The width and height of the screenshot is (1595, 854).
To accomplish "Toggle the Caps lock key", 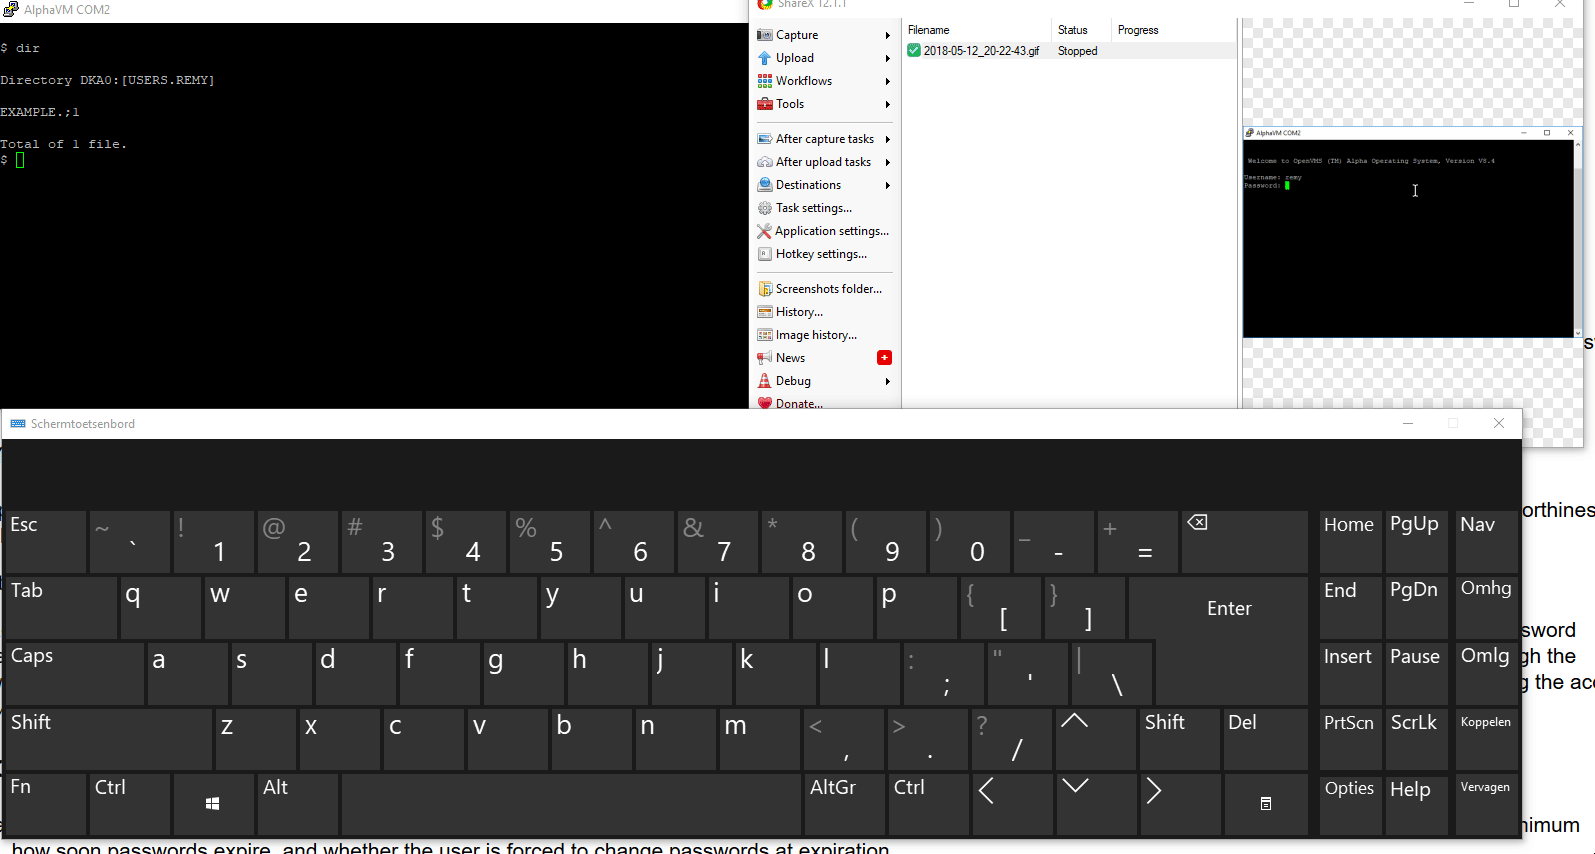I will coord(75,673).
